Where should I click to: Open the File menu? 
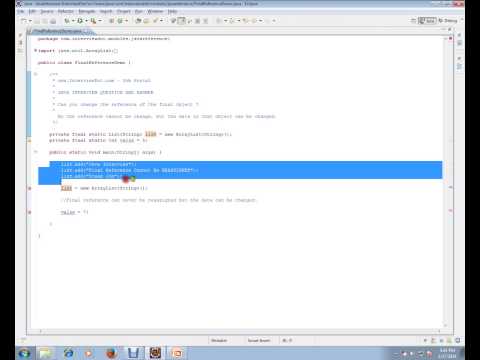[21, 11]
